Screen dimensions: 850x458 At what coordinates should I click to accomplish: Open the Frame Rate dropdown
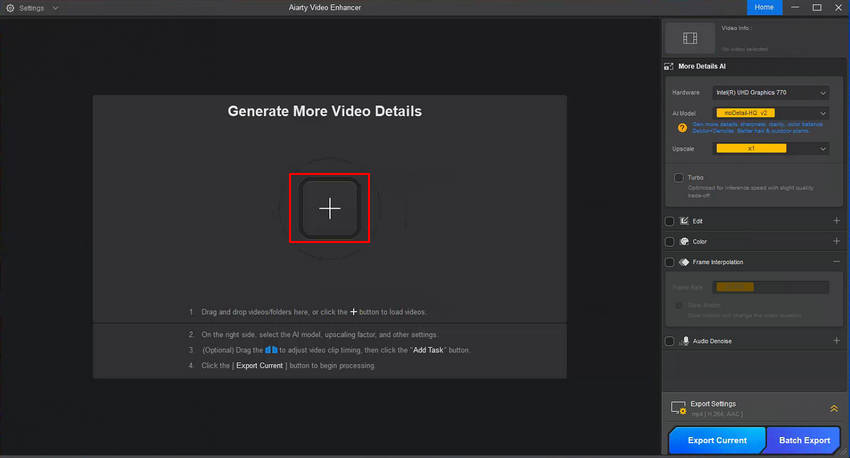pyautogui.click(x=770, y=287)
